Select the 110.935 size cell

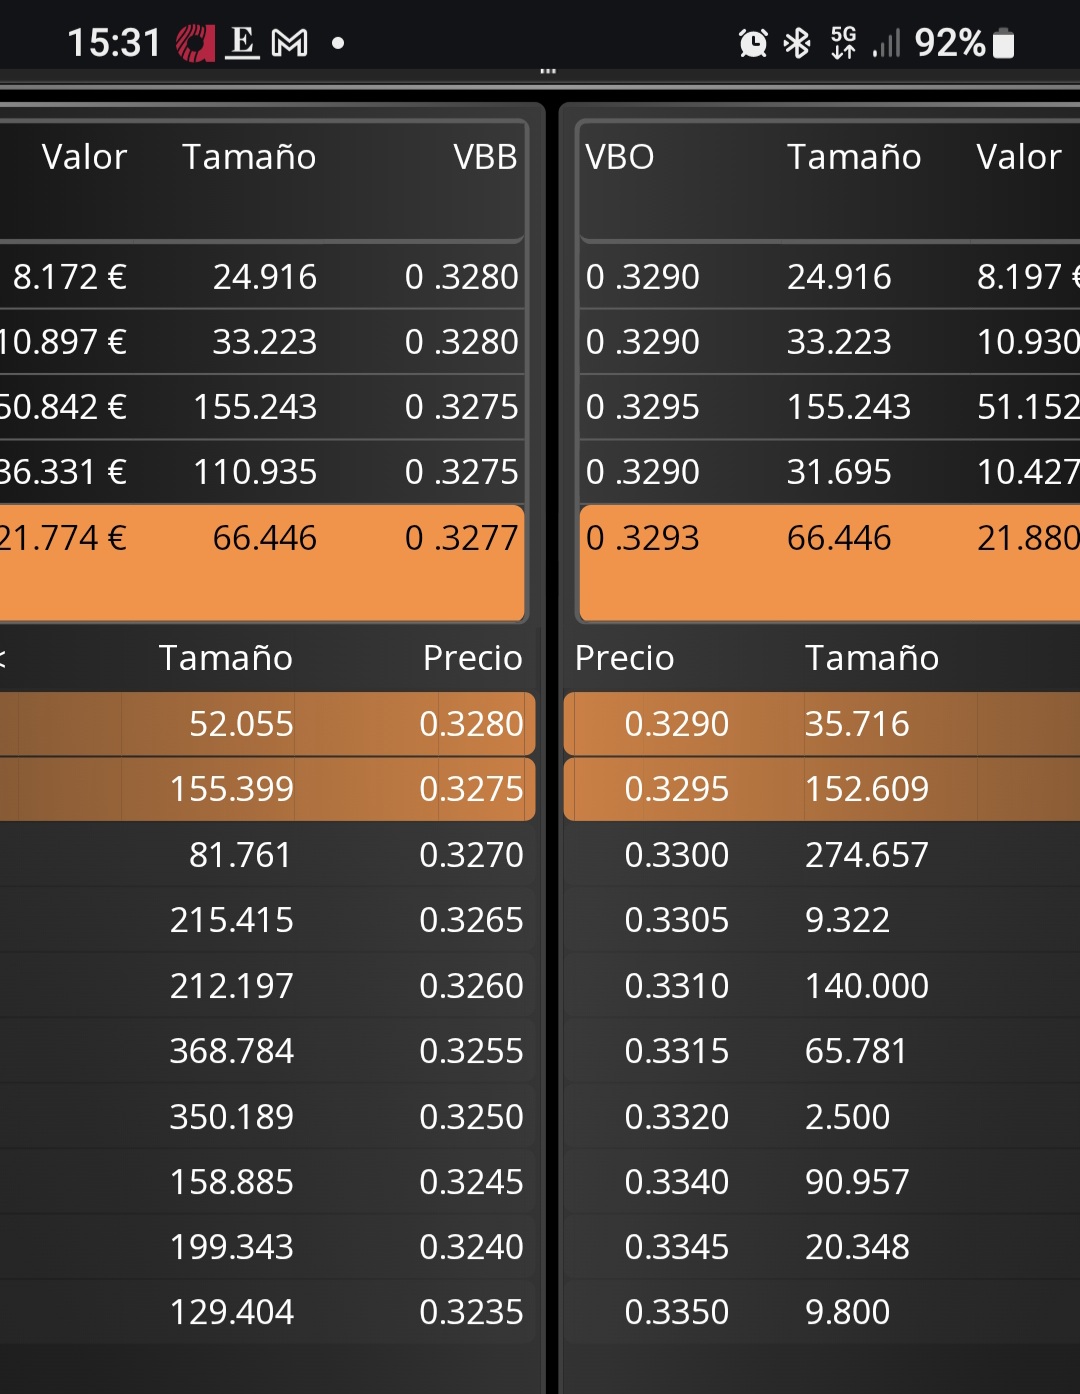click(255, 472)
